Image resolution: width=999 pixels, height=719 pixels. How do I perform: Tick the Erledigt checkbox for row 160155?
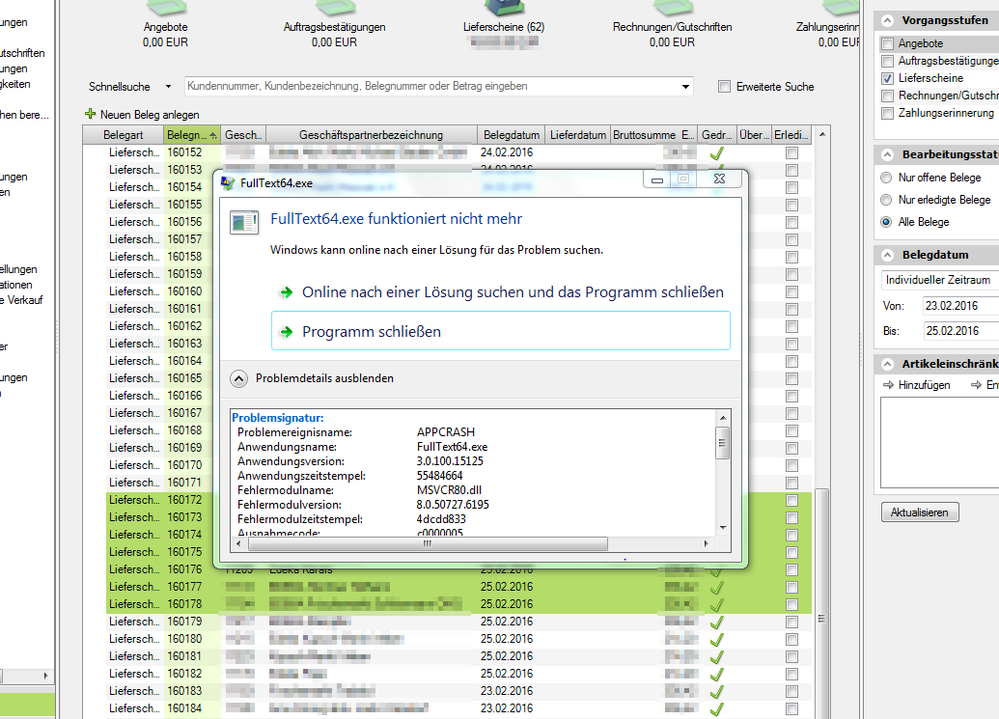[x=792, y=205]
